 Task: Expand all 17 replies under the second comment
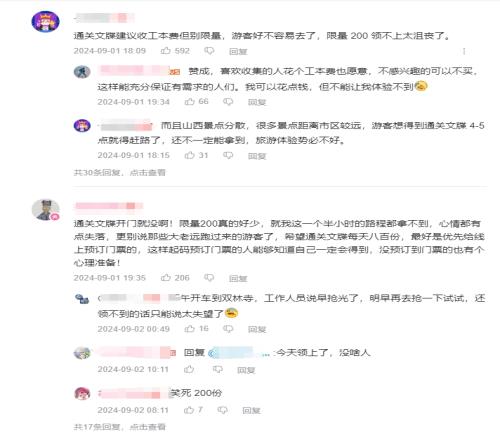click(x=119, y=427)
